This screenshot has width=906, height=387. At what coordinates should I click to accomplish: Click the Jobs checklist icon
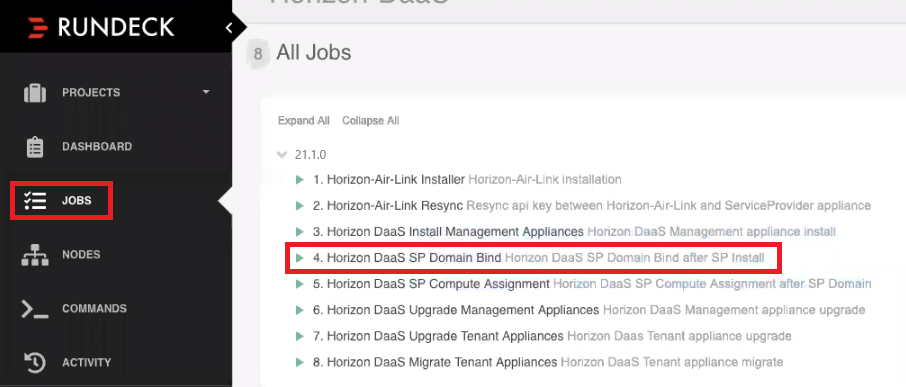35,200
